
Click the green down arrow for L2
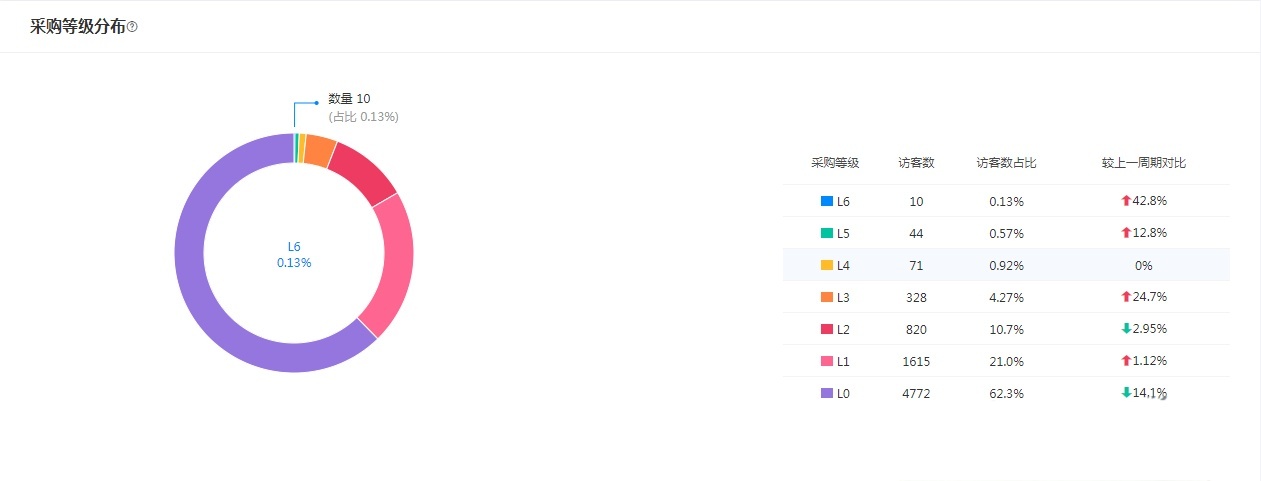click(x=1126, y=329)
